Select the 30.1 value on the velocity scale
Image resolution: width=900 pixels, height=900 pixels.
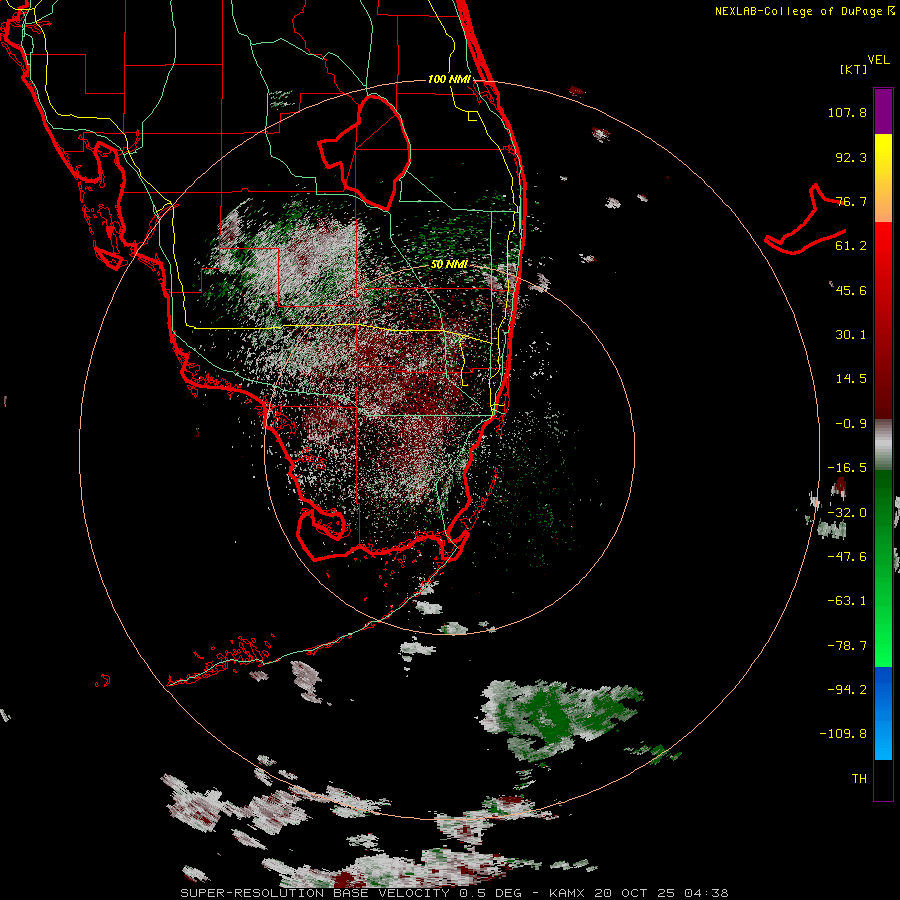(851, 335)
